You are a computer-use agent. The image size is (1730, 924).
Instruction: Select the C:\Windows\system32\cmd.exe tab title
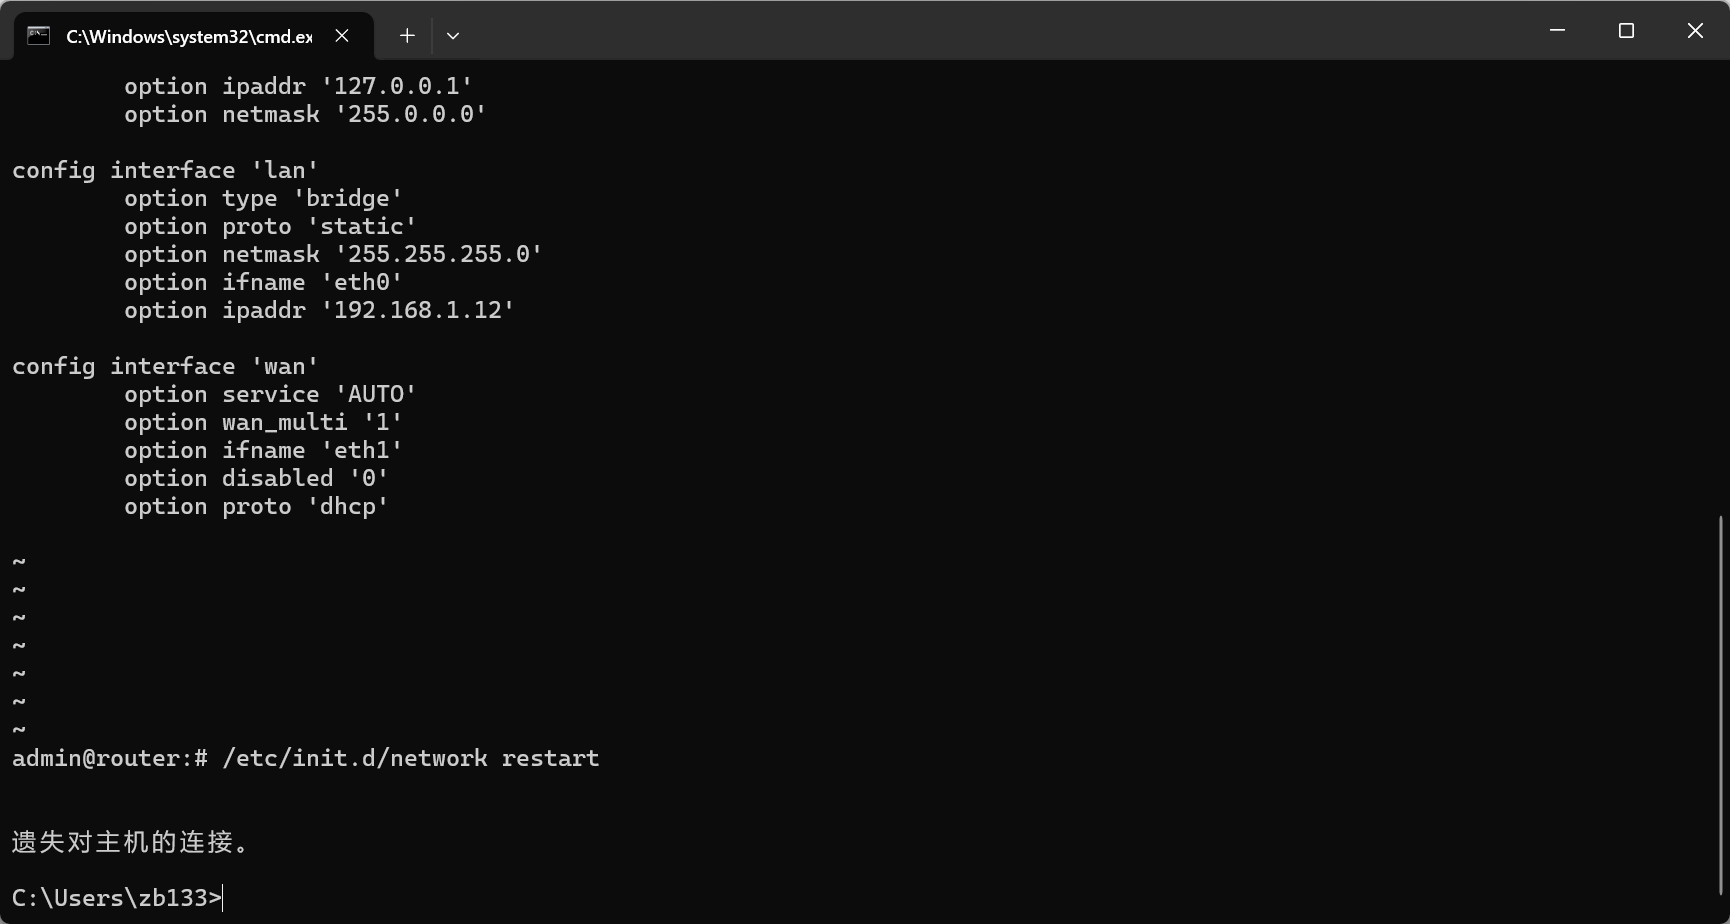[189, 37]
